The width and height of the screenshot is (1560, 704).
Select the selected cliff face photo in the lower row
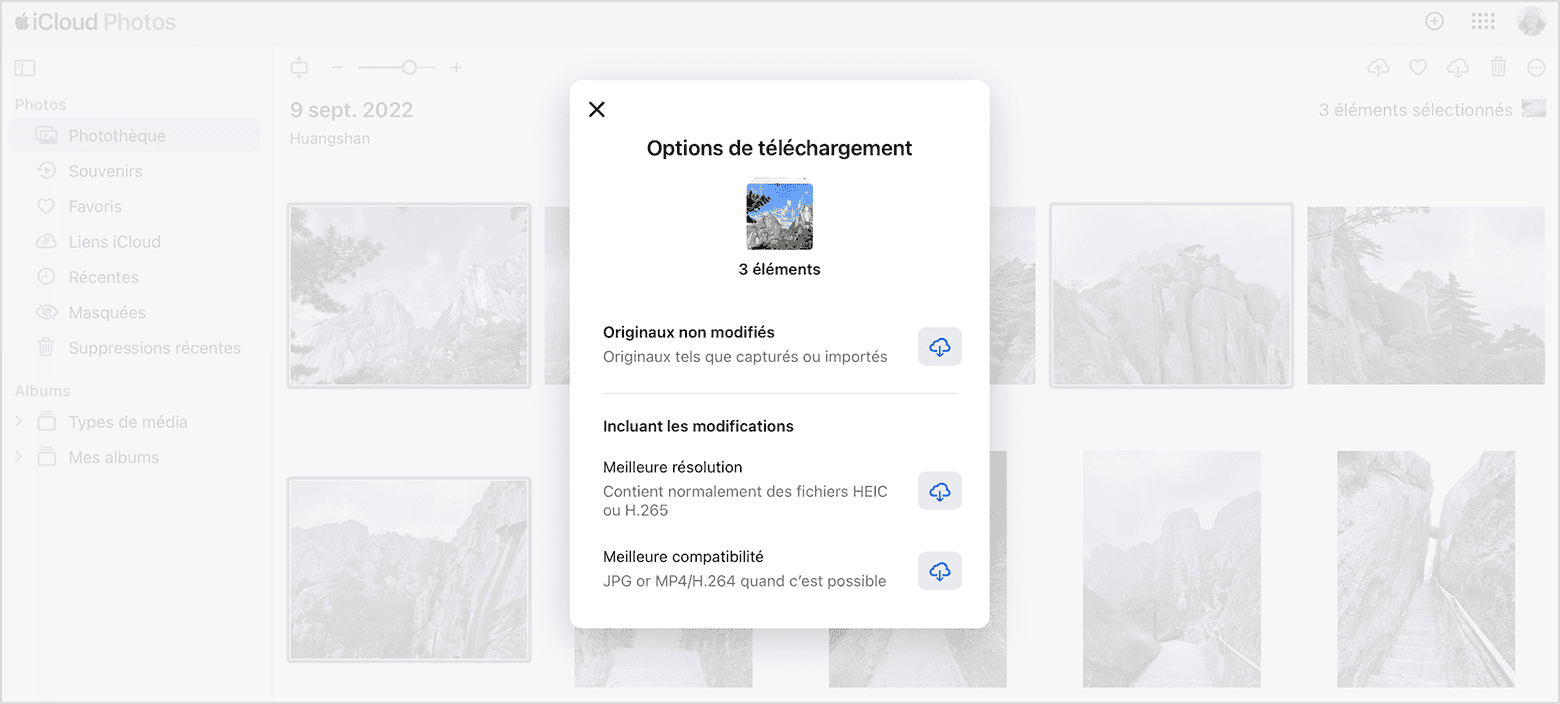pyautogui.click(x=409, y=569)
